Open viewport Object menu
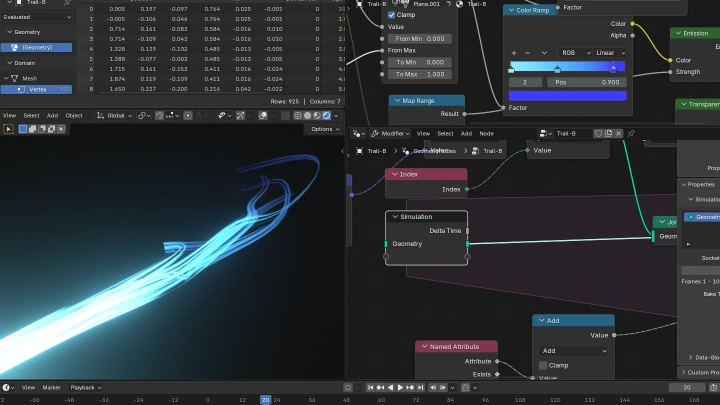This screenshot has width=720, height=405. tap(73, 116)
